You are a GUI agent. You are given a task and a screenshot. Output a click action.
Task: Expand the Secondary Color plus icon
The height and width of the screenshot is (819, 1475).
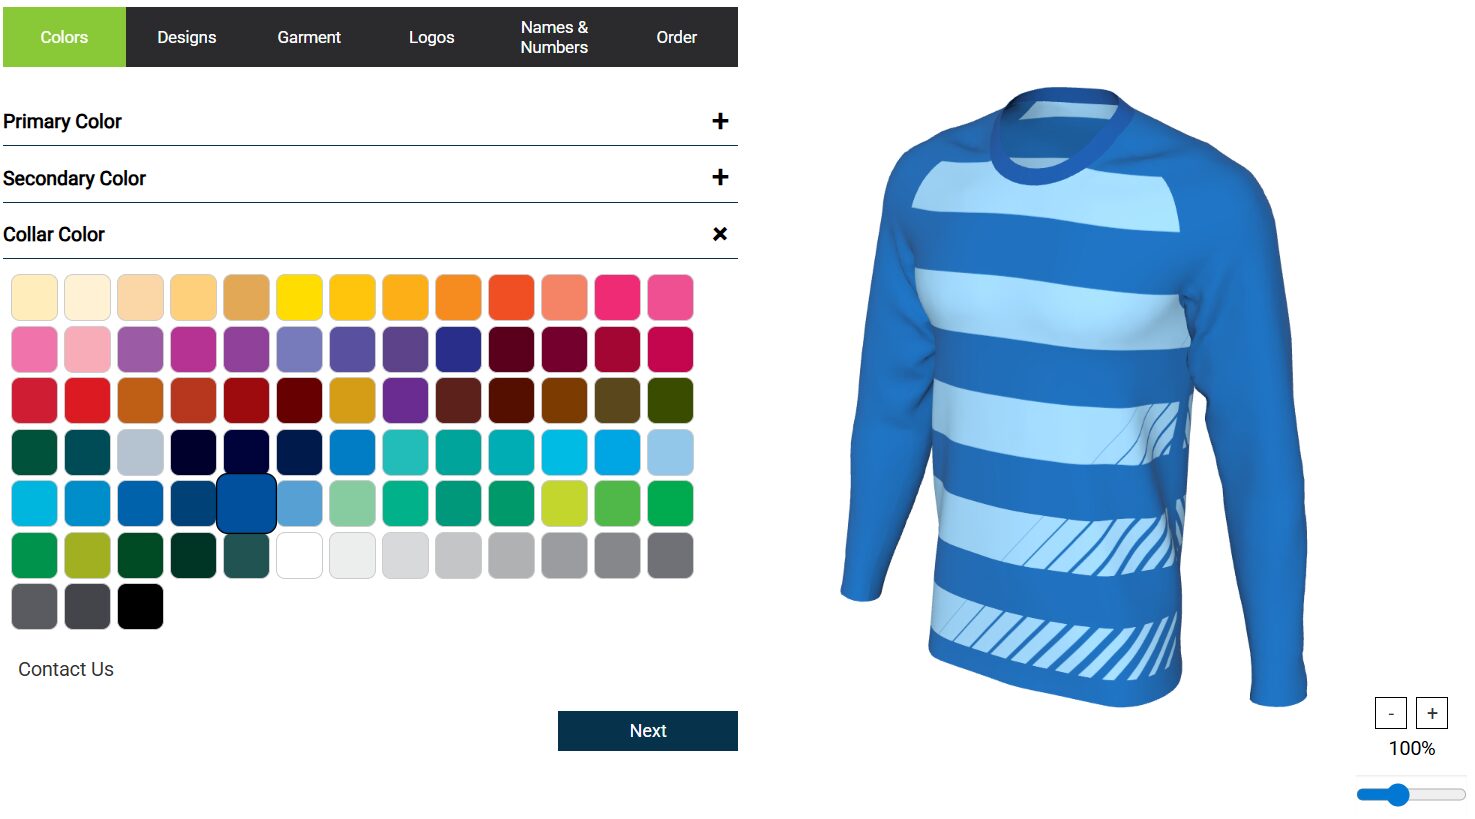(x=720, y=177)
